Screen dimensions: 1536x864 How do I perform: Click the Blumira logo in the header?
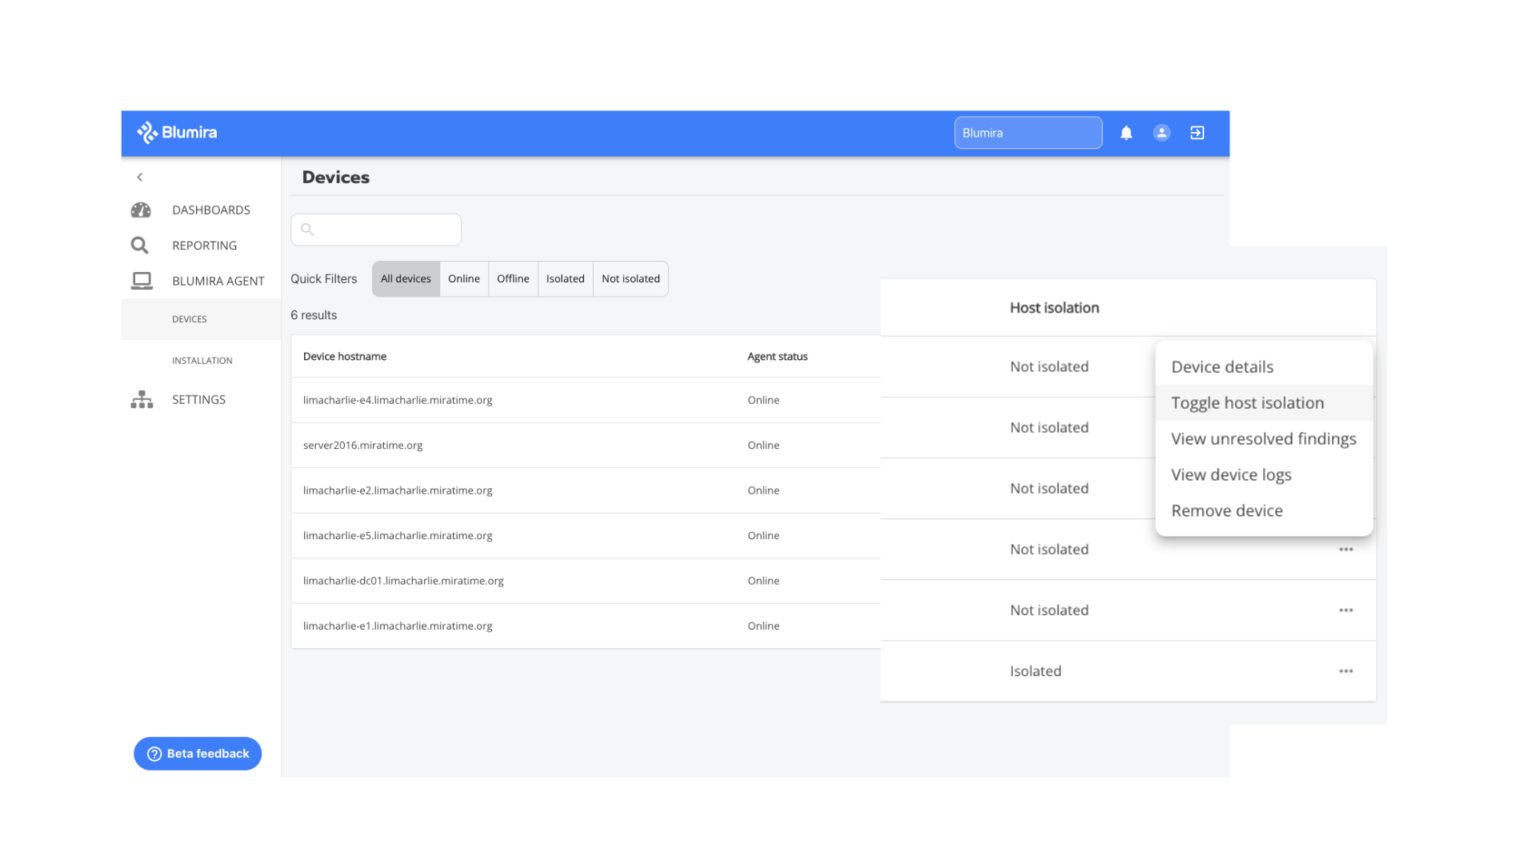(x=176, y=132)
